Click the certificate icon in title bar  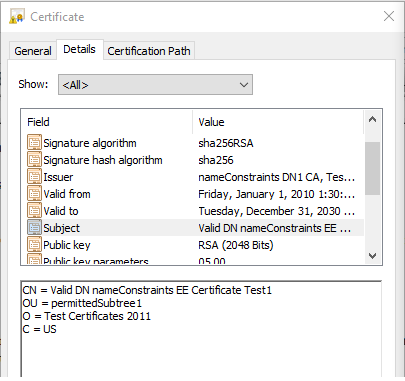point(17,16)
